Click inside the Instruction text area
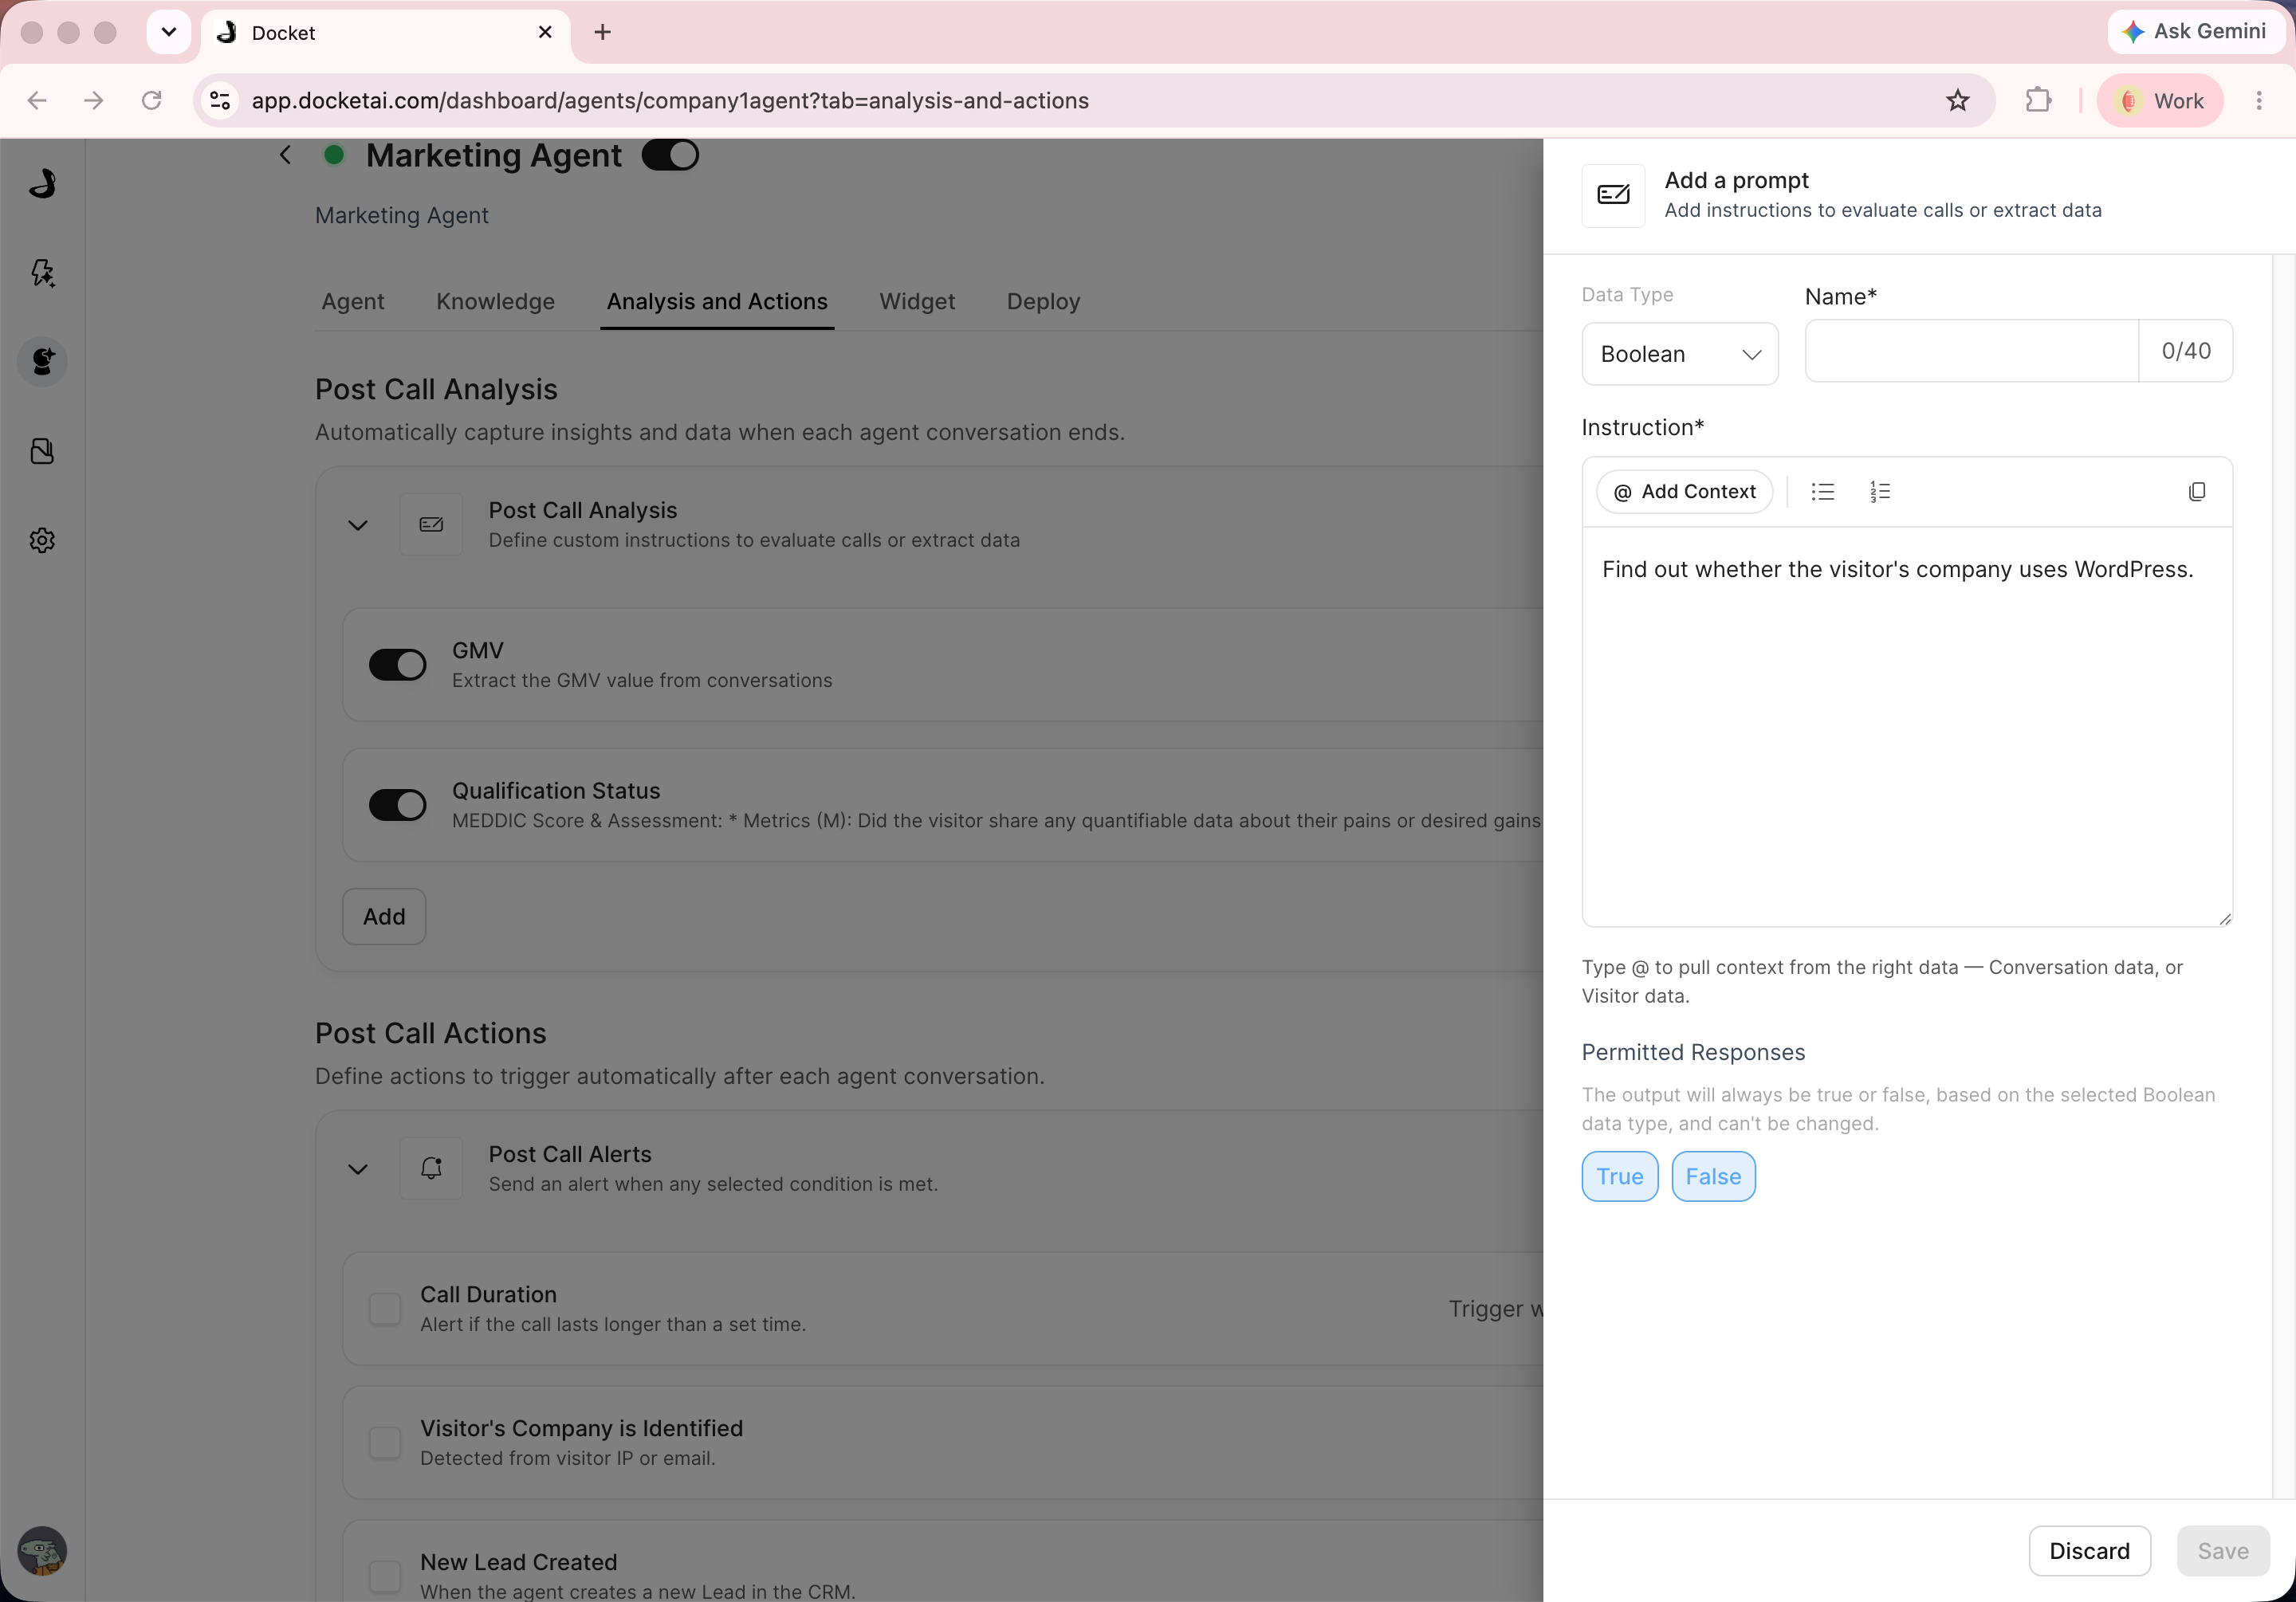The width and height of the screenshot is (2296, 1602). point(1907,727)
